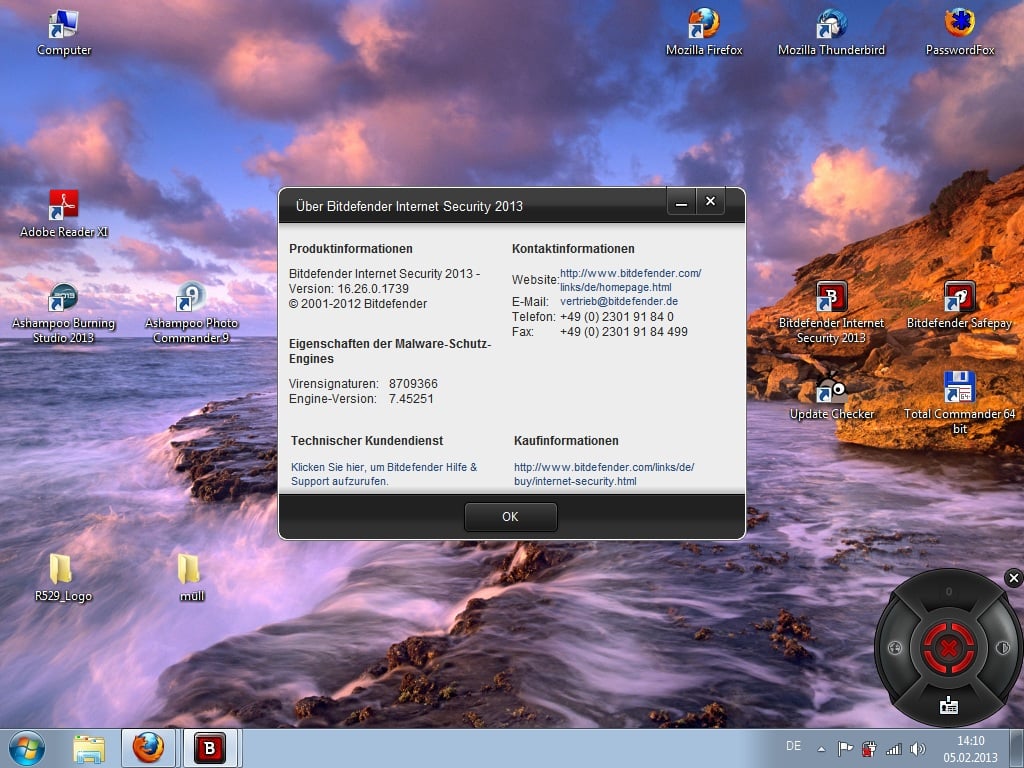Click the Fax number ending 84 499
The width and height of the screenshot is (1024, 768).
tap(624, 332)
